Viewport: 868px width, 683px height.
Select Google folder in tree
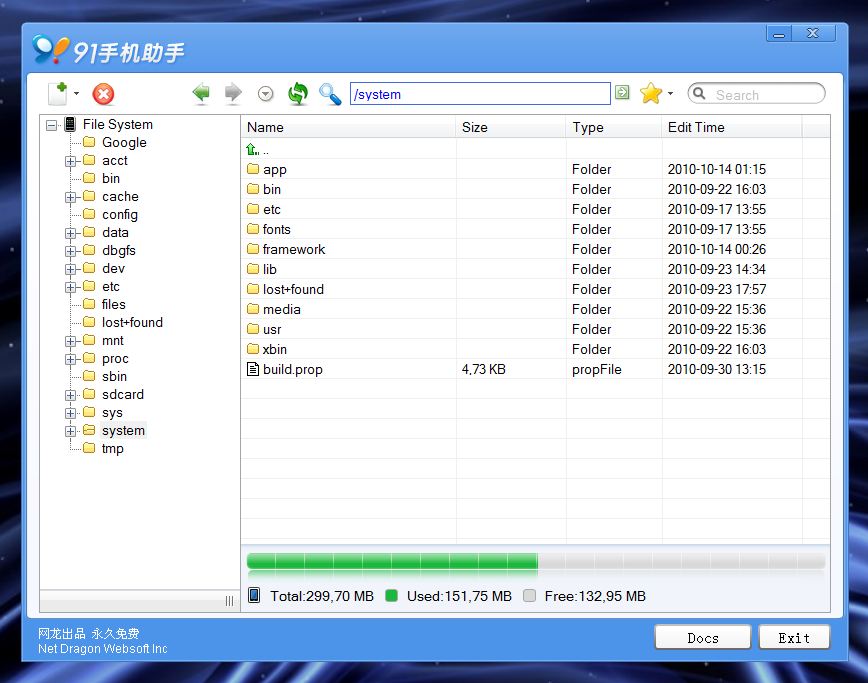[115, 142]
